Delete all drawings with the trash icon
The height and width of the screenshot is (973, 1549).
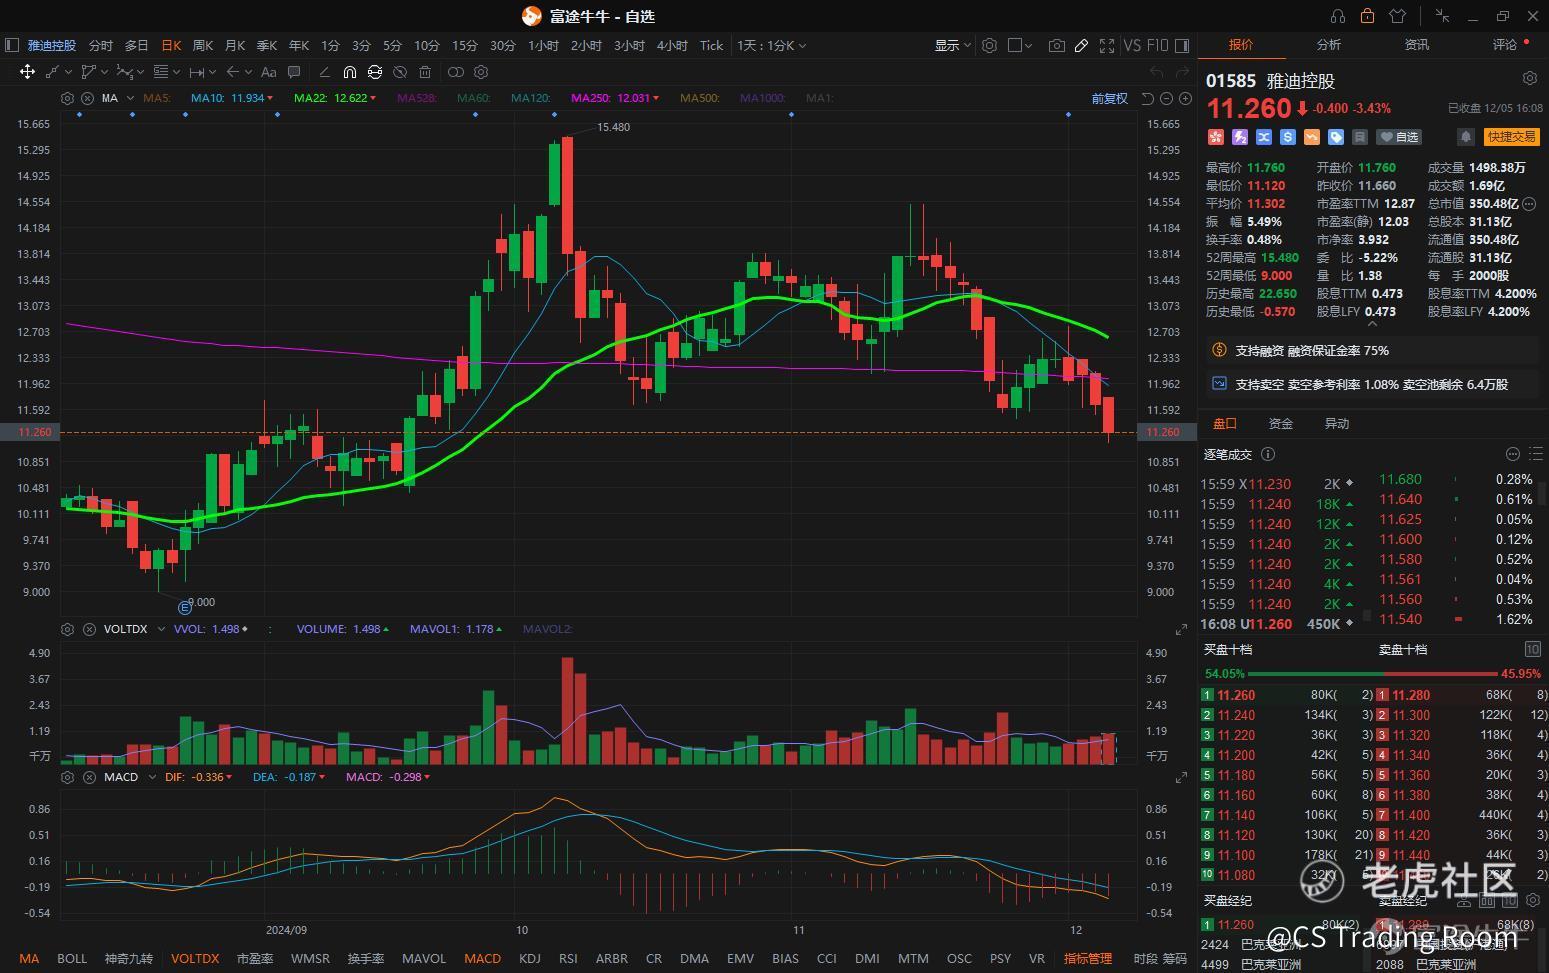[425, 72]
